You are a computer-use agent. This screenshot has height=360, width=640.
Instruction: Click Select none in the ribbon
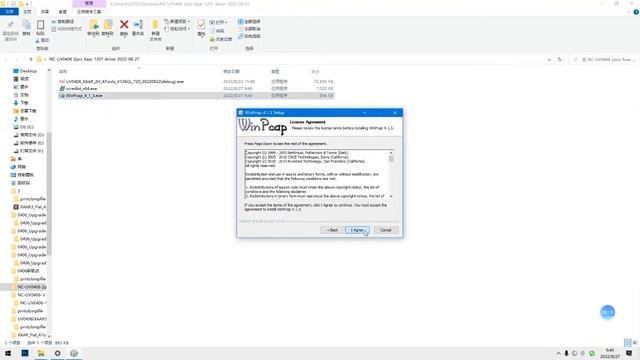click(x=249, y=29)
